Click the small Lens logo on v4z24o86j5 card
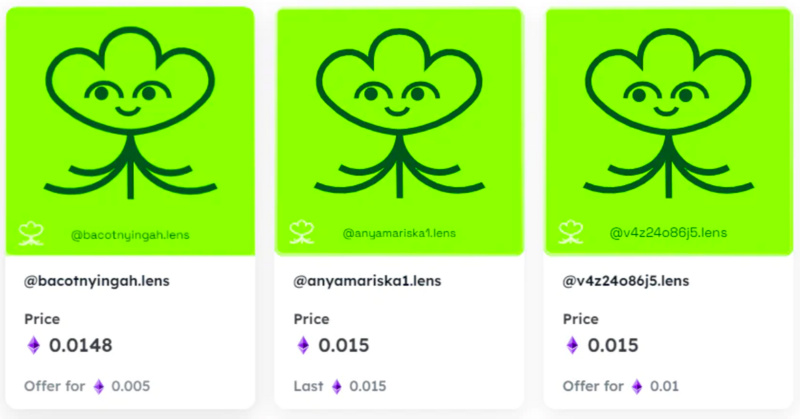 570,232
